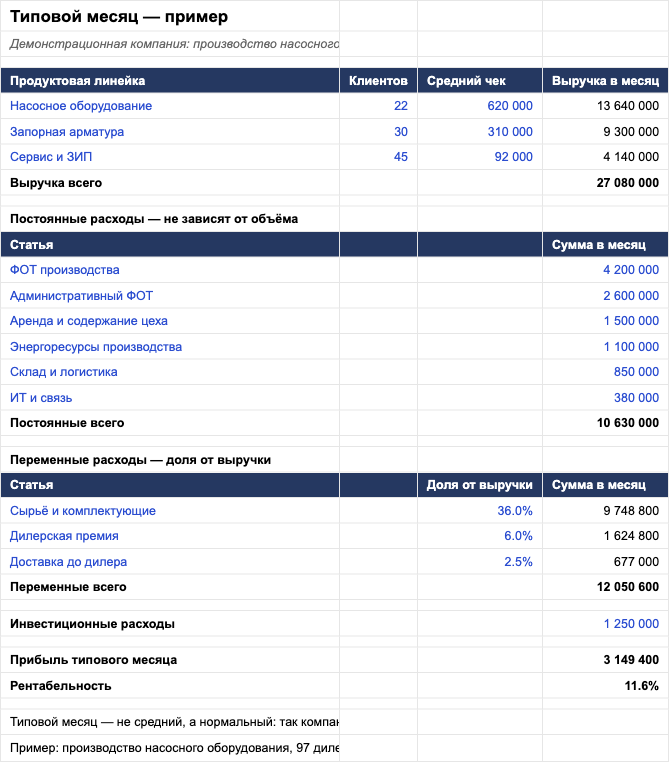Select the 'Выручка в месяц' header cell
Viewport: 670px width, 762px height.
(605, 81)
